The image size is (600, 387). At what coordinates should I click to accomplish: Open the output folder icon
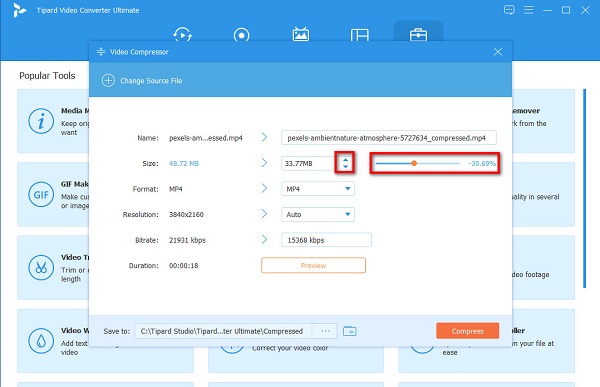[x=349, y=331]
